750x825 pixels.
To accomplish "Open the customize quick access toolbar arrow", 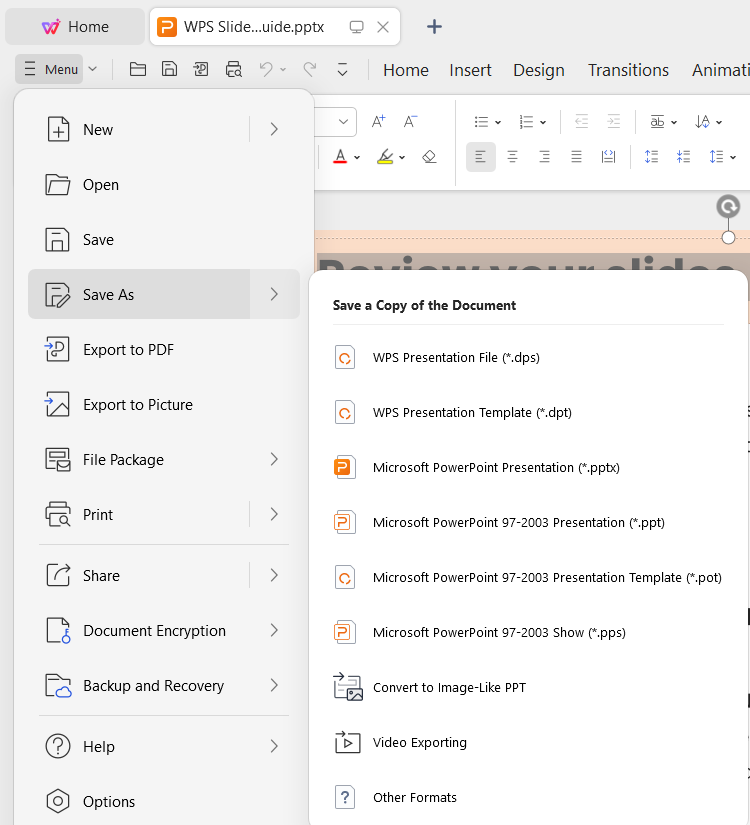I will click(343, 69).
